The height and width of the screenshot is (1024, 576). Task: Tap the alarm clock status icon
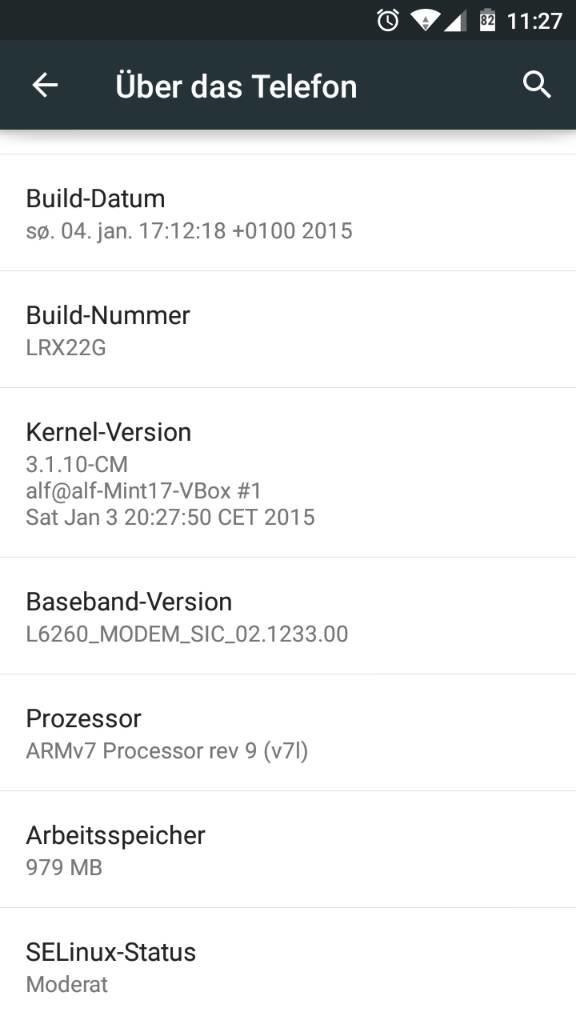pos(388,20)
